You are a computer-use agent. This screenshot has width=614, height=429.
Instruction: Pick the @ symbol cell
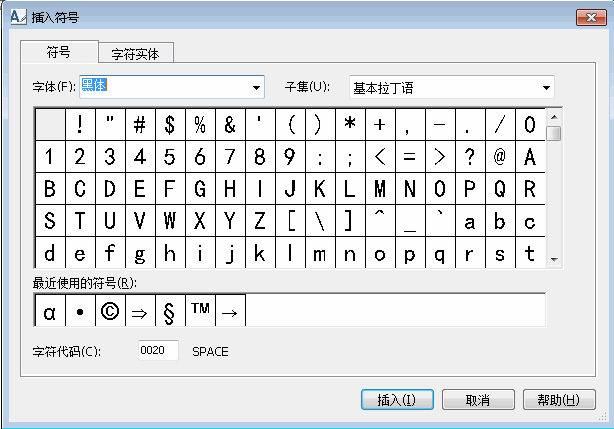click(500, 157)
